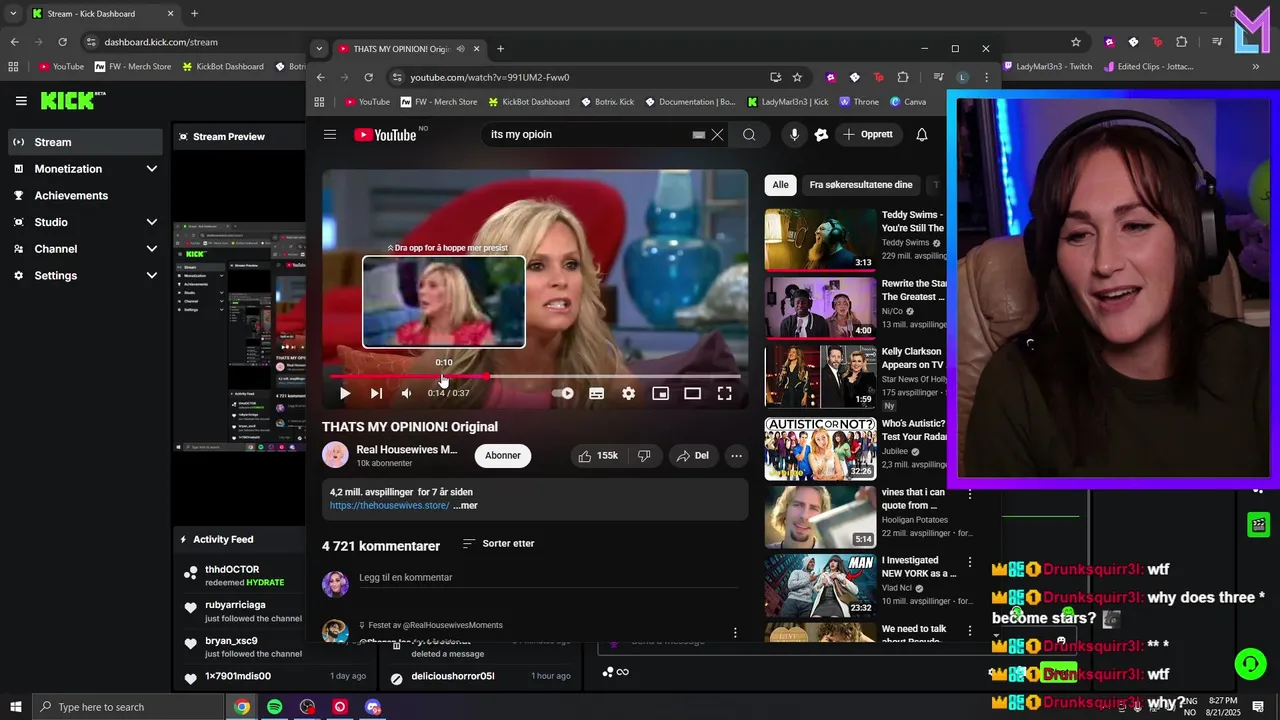Share the video via Del button

(693, 456)
